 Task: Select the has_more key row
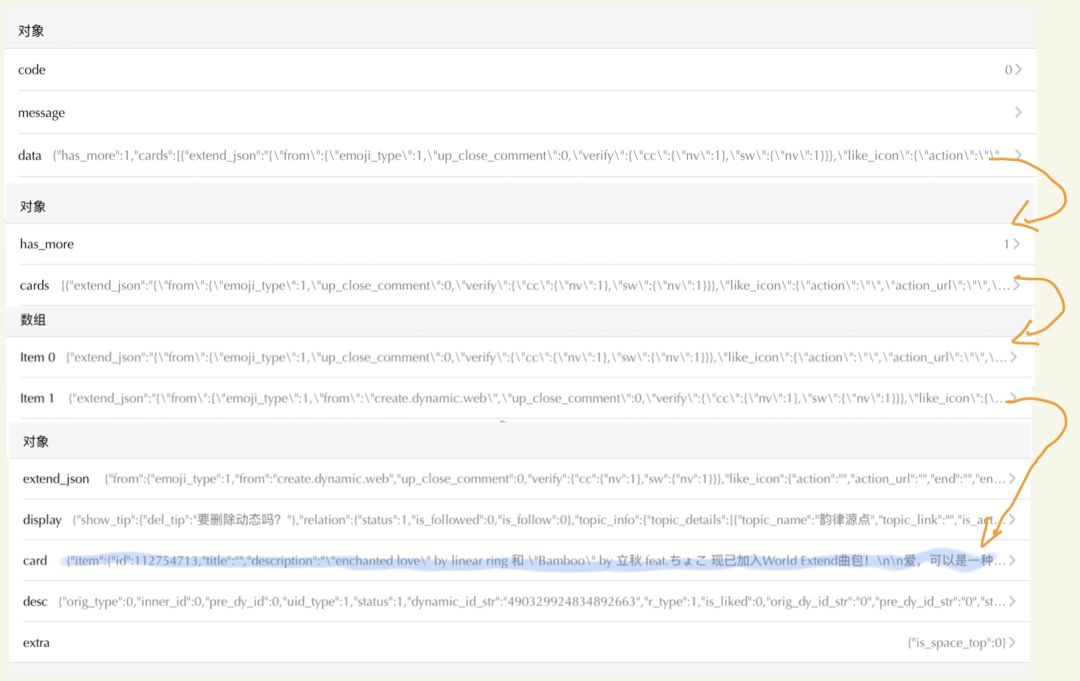(520, 244)
